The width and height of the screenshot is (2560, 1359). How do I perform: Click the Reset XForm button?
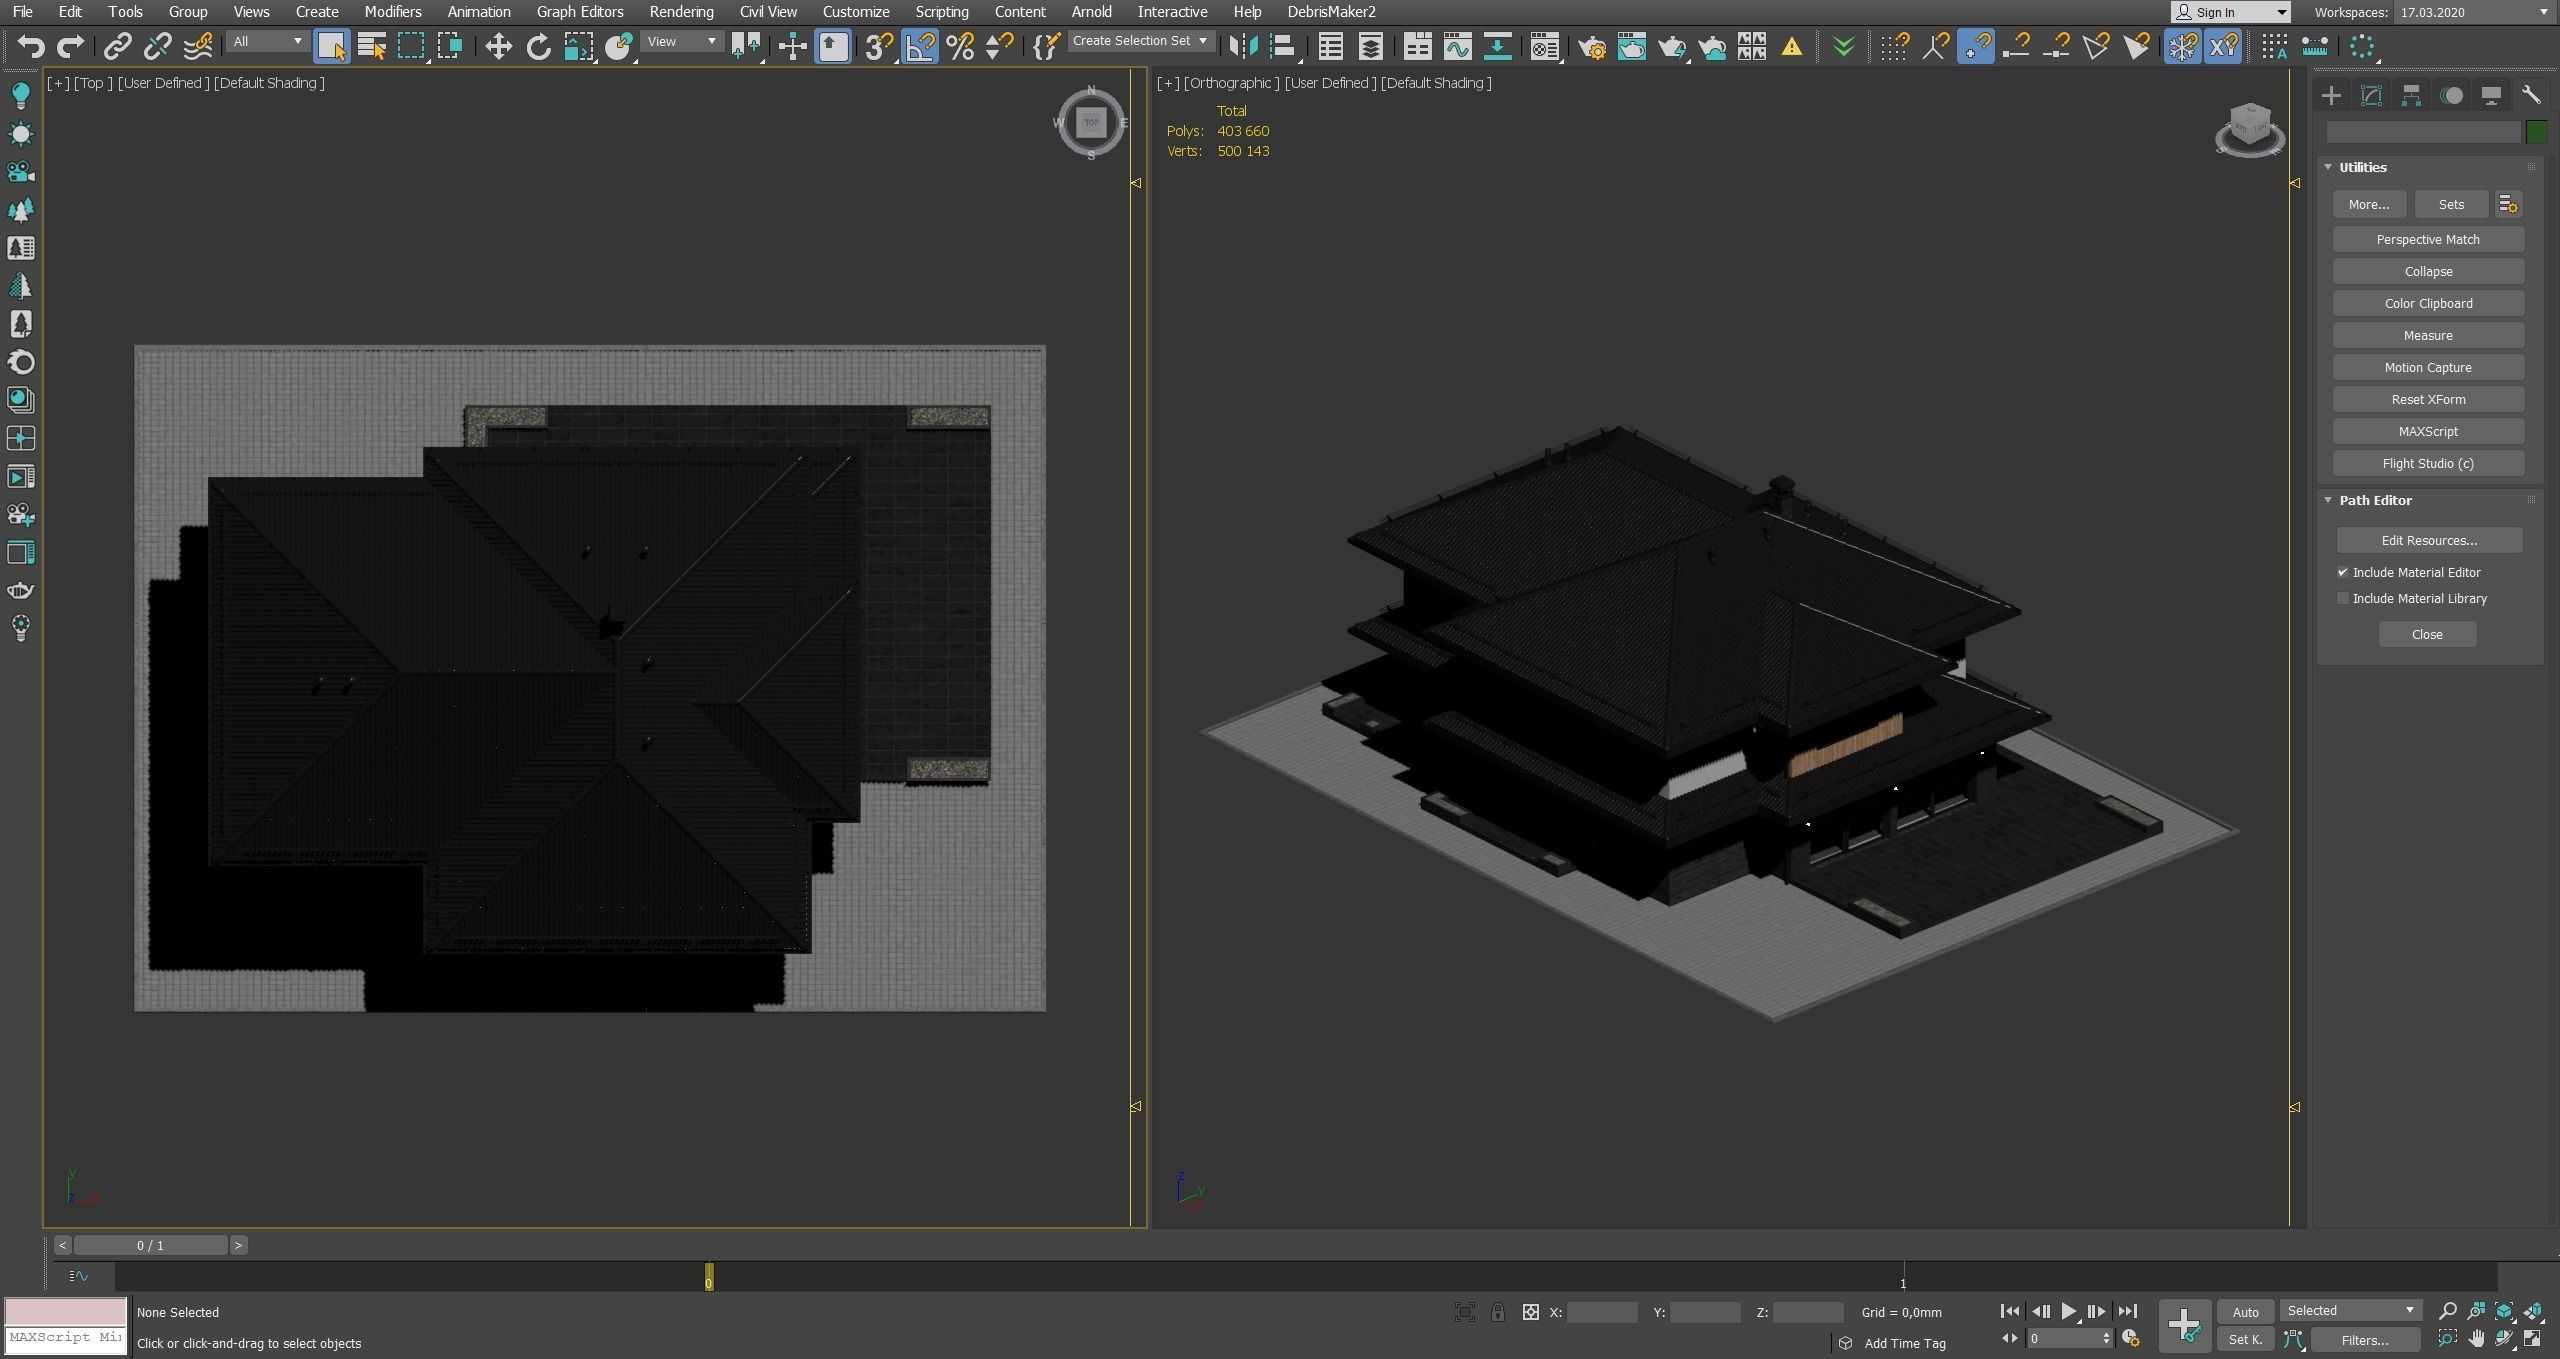[x=2428, y=399]
